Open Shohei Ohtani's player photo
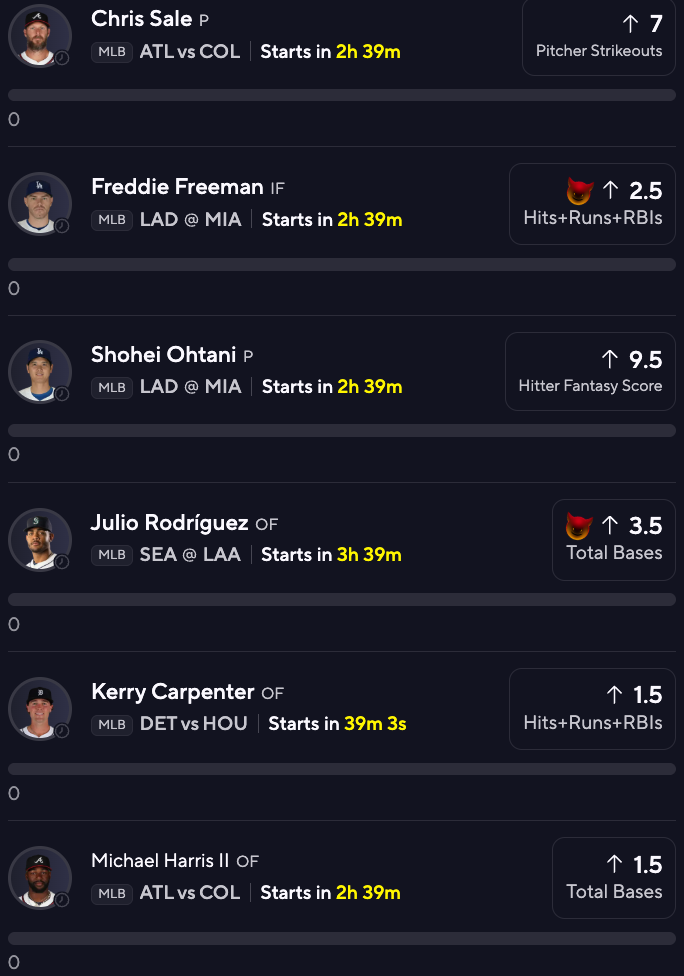This screenshot has width=684, height=976. (39, 371)
